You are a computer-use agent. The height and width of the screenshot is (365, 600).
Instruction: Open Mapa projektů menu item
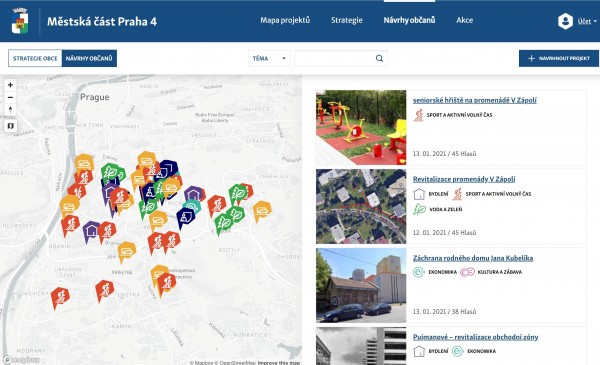[285, 20]
